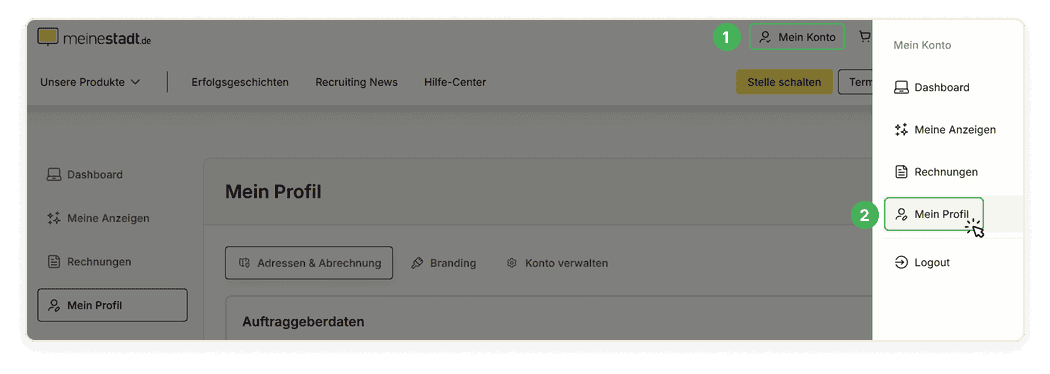Viewport: 1050px width, 374px height.
Task: Switch to the Adressen & Abrechnung tab
Action: point(309,263)
